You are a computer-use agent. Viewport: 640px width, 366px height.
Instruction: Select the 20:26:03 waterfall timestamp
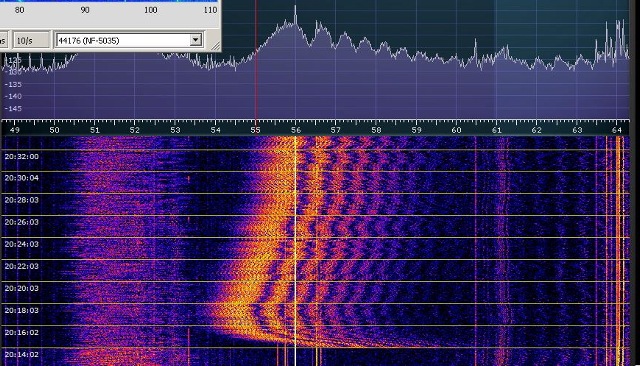22,222
